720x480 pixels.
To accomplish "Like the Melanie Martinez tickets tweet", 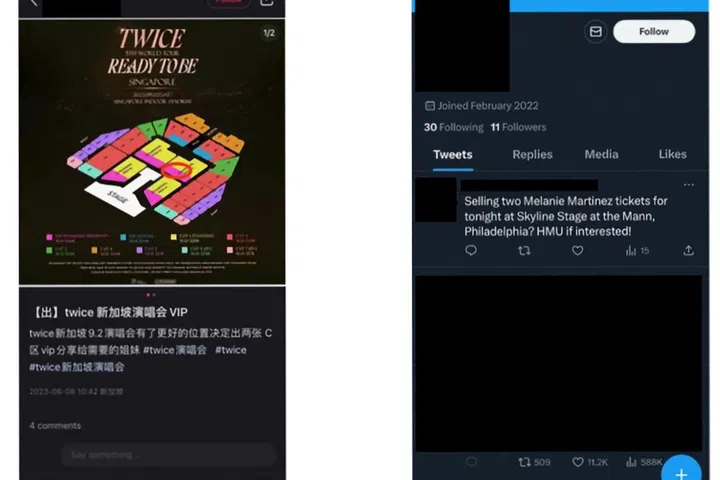I will click(577, 250).
